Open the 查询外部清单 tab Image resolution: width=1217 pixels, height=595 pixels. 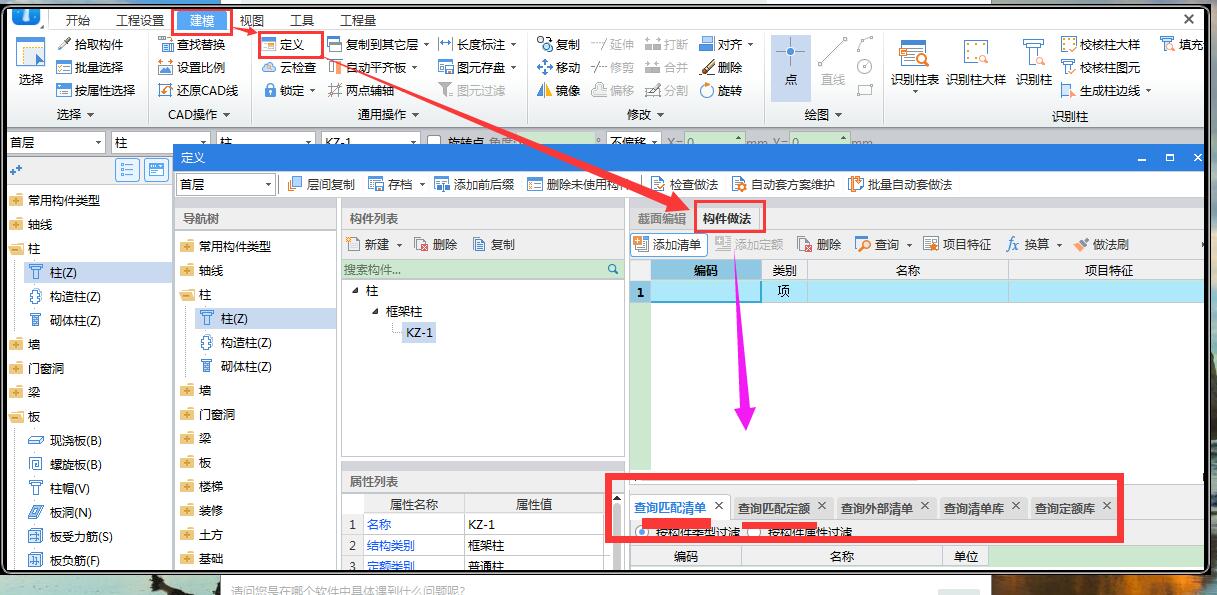click(x=877, y=508)
